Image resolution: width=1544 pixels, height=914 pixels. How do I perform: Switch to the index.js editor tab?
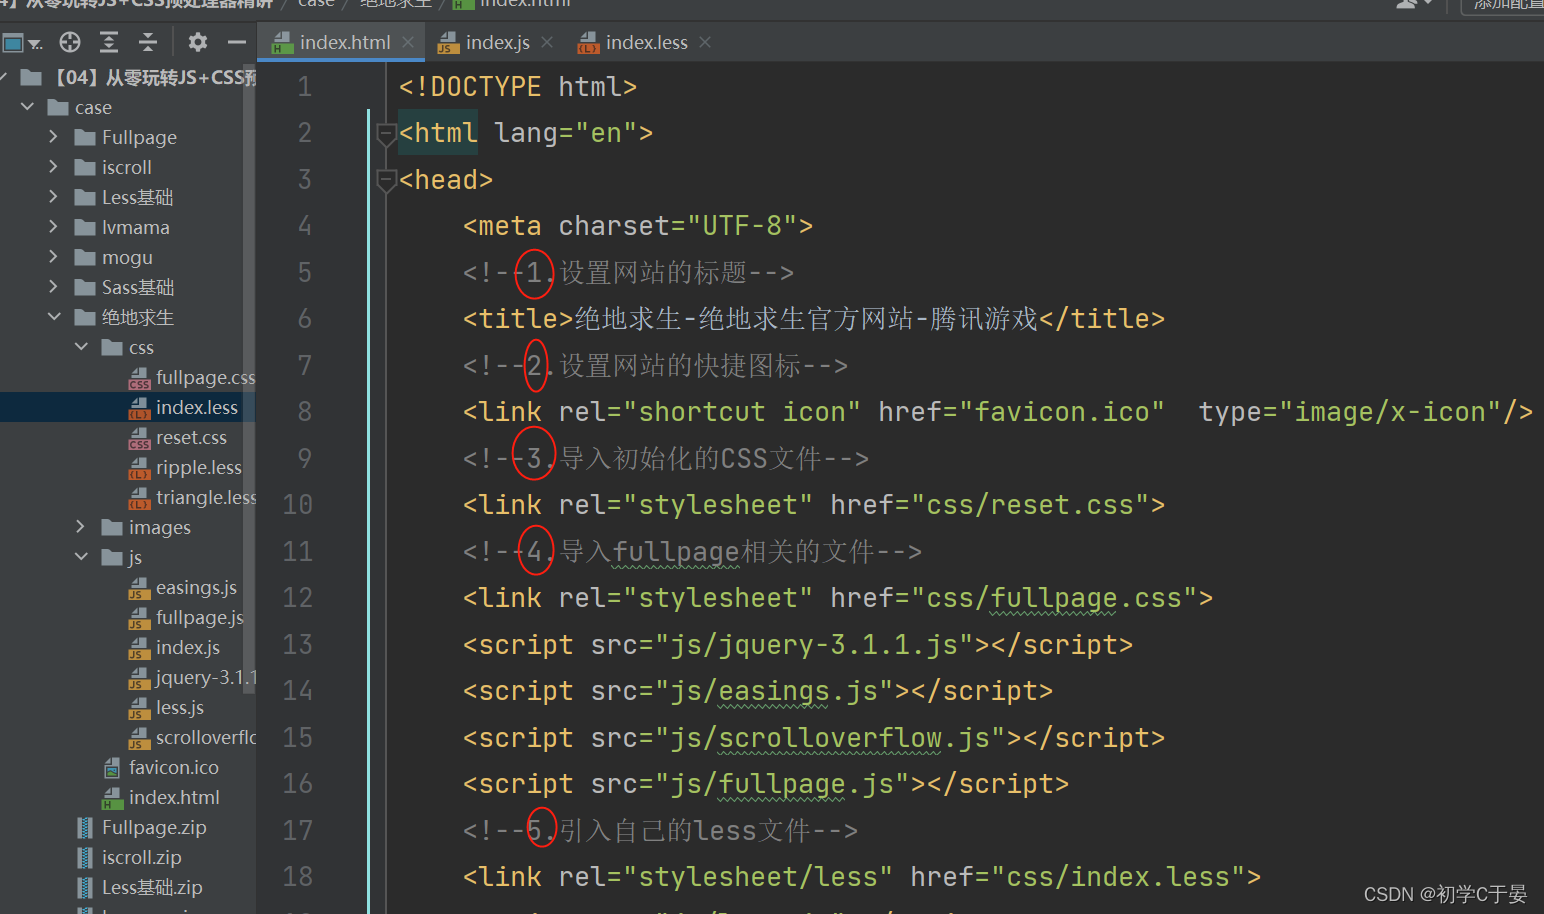click(497, 42)
